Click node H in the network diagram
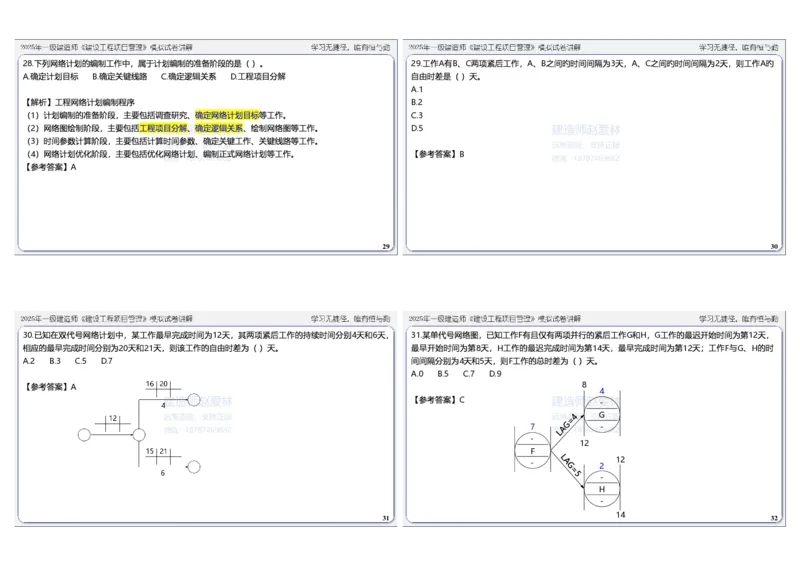 [601, 489]
